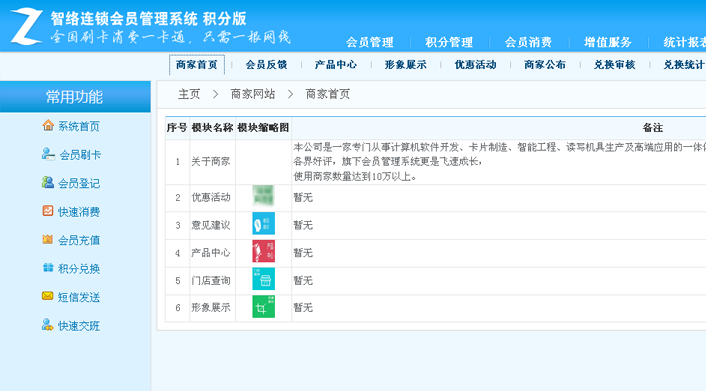Click the card icon beside 会员刷卡
Viewport: 706px width, 391px height.
[x=48, y=154]
